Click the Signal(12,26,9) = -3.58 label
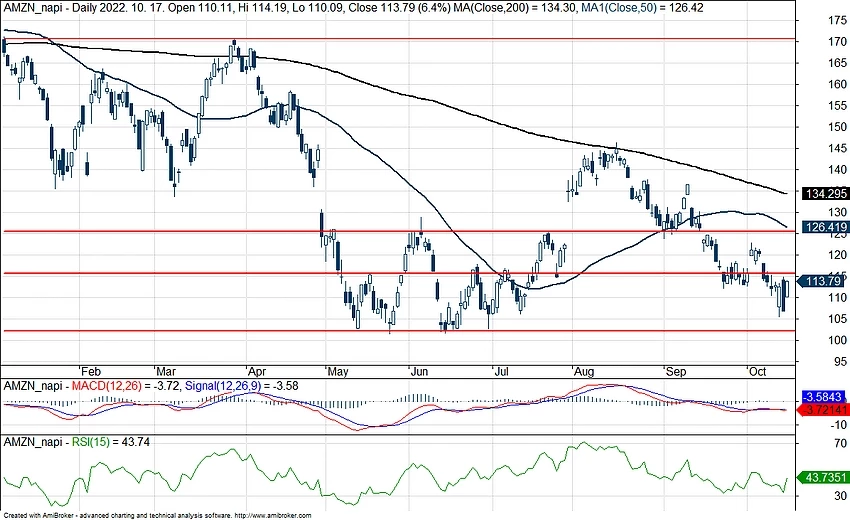 tap(241, 386)
